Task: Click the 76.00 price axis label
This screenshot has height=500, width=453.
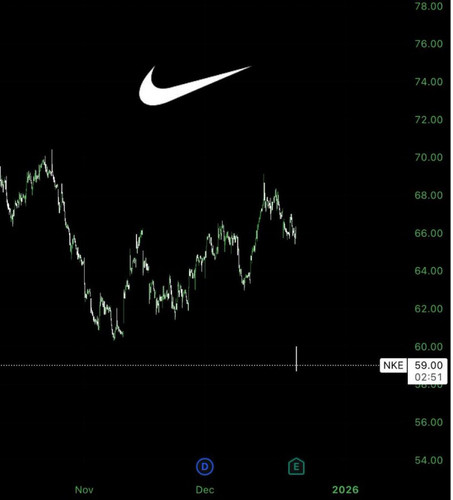Action: coord(429,44)
